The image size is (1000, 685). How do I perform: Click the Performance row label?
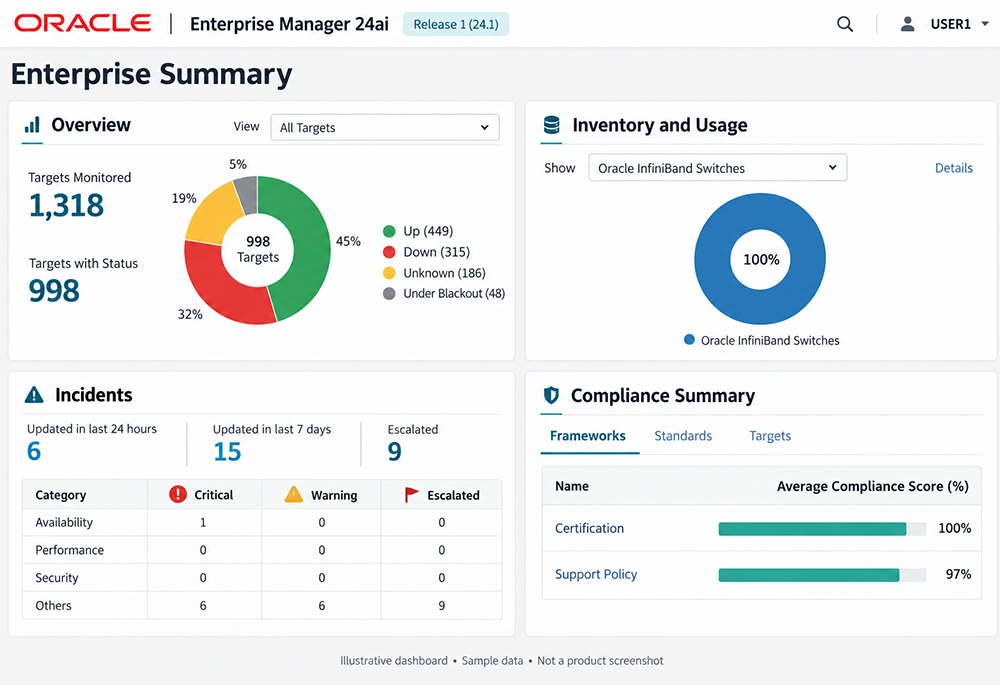click(x=70, y=550)
